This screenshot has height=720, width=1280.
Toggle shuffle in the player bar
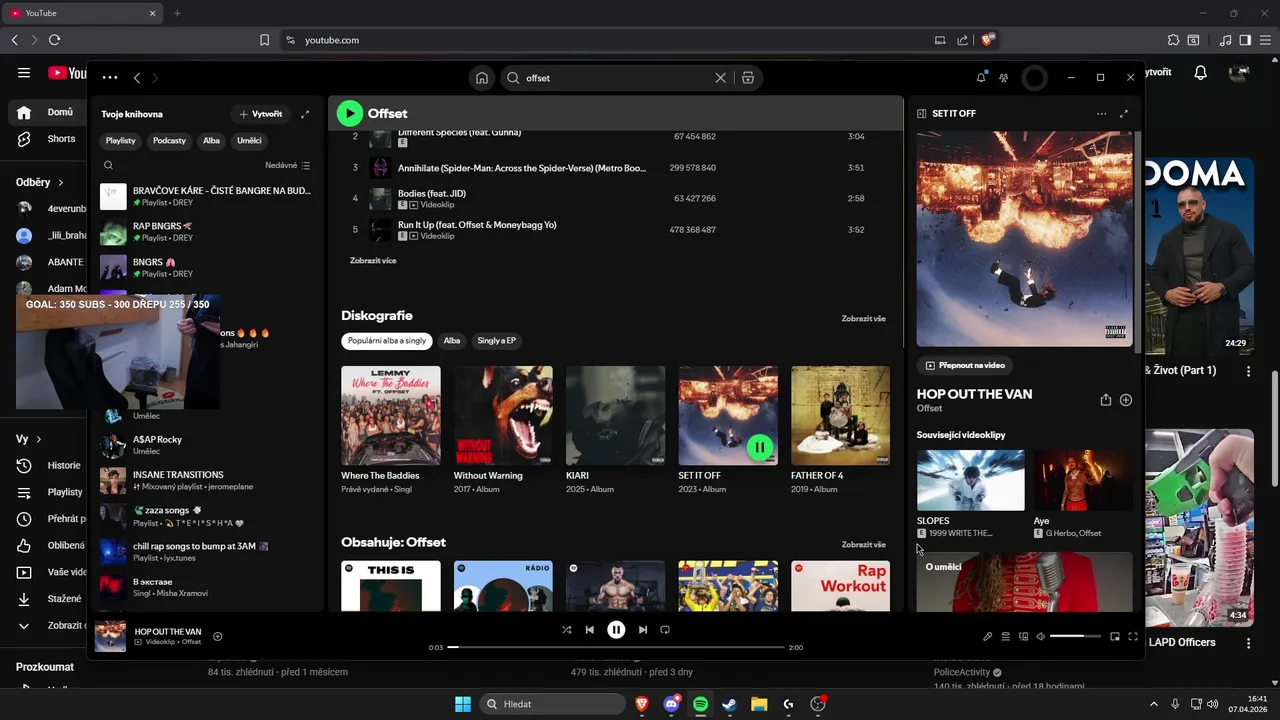click(x=567, y=630)
